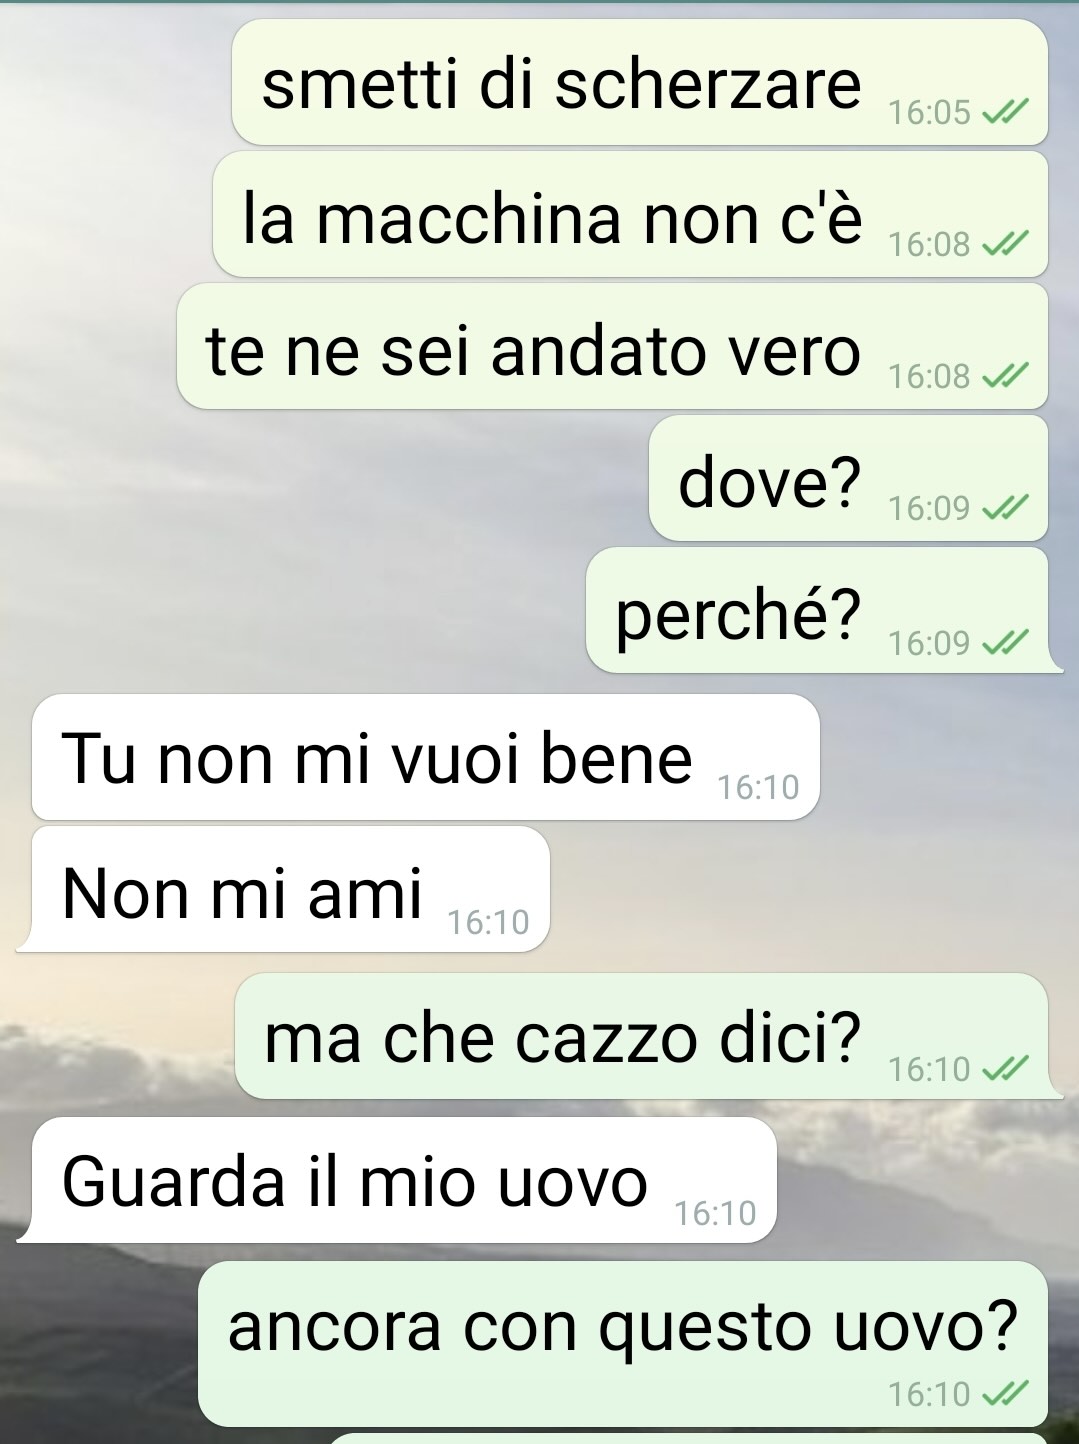Click read-receipt double check at 16:05
This screenshot has height=1444, width=1079.
[x=1004, y=113]
